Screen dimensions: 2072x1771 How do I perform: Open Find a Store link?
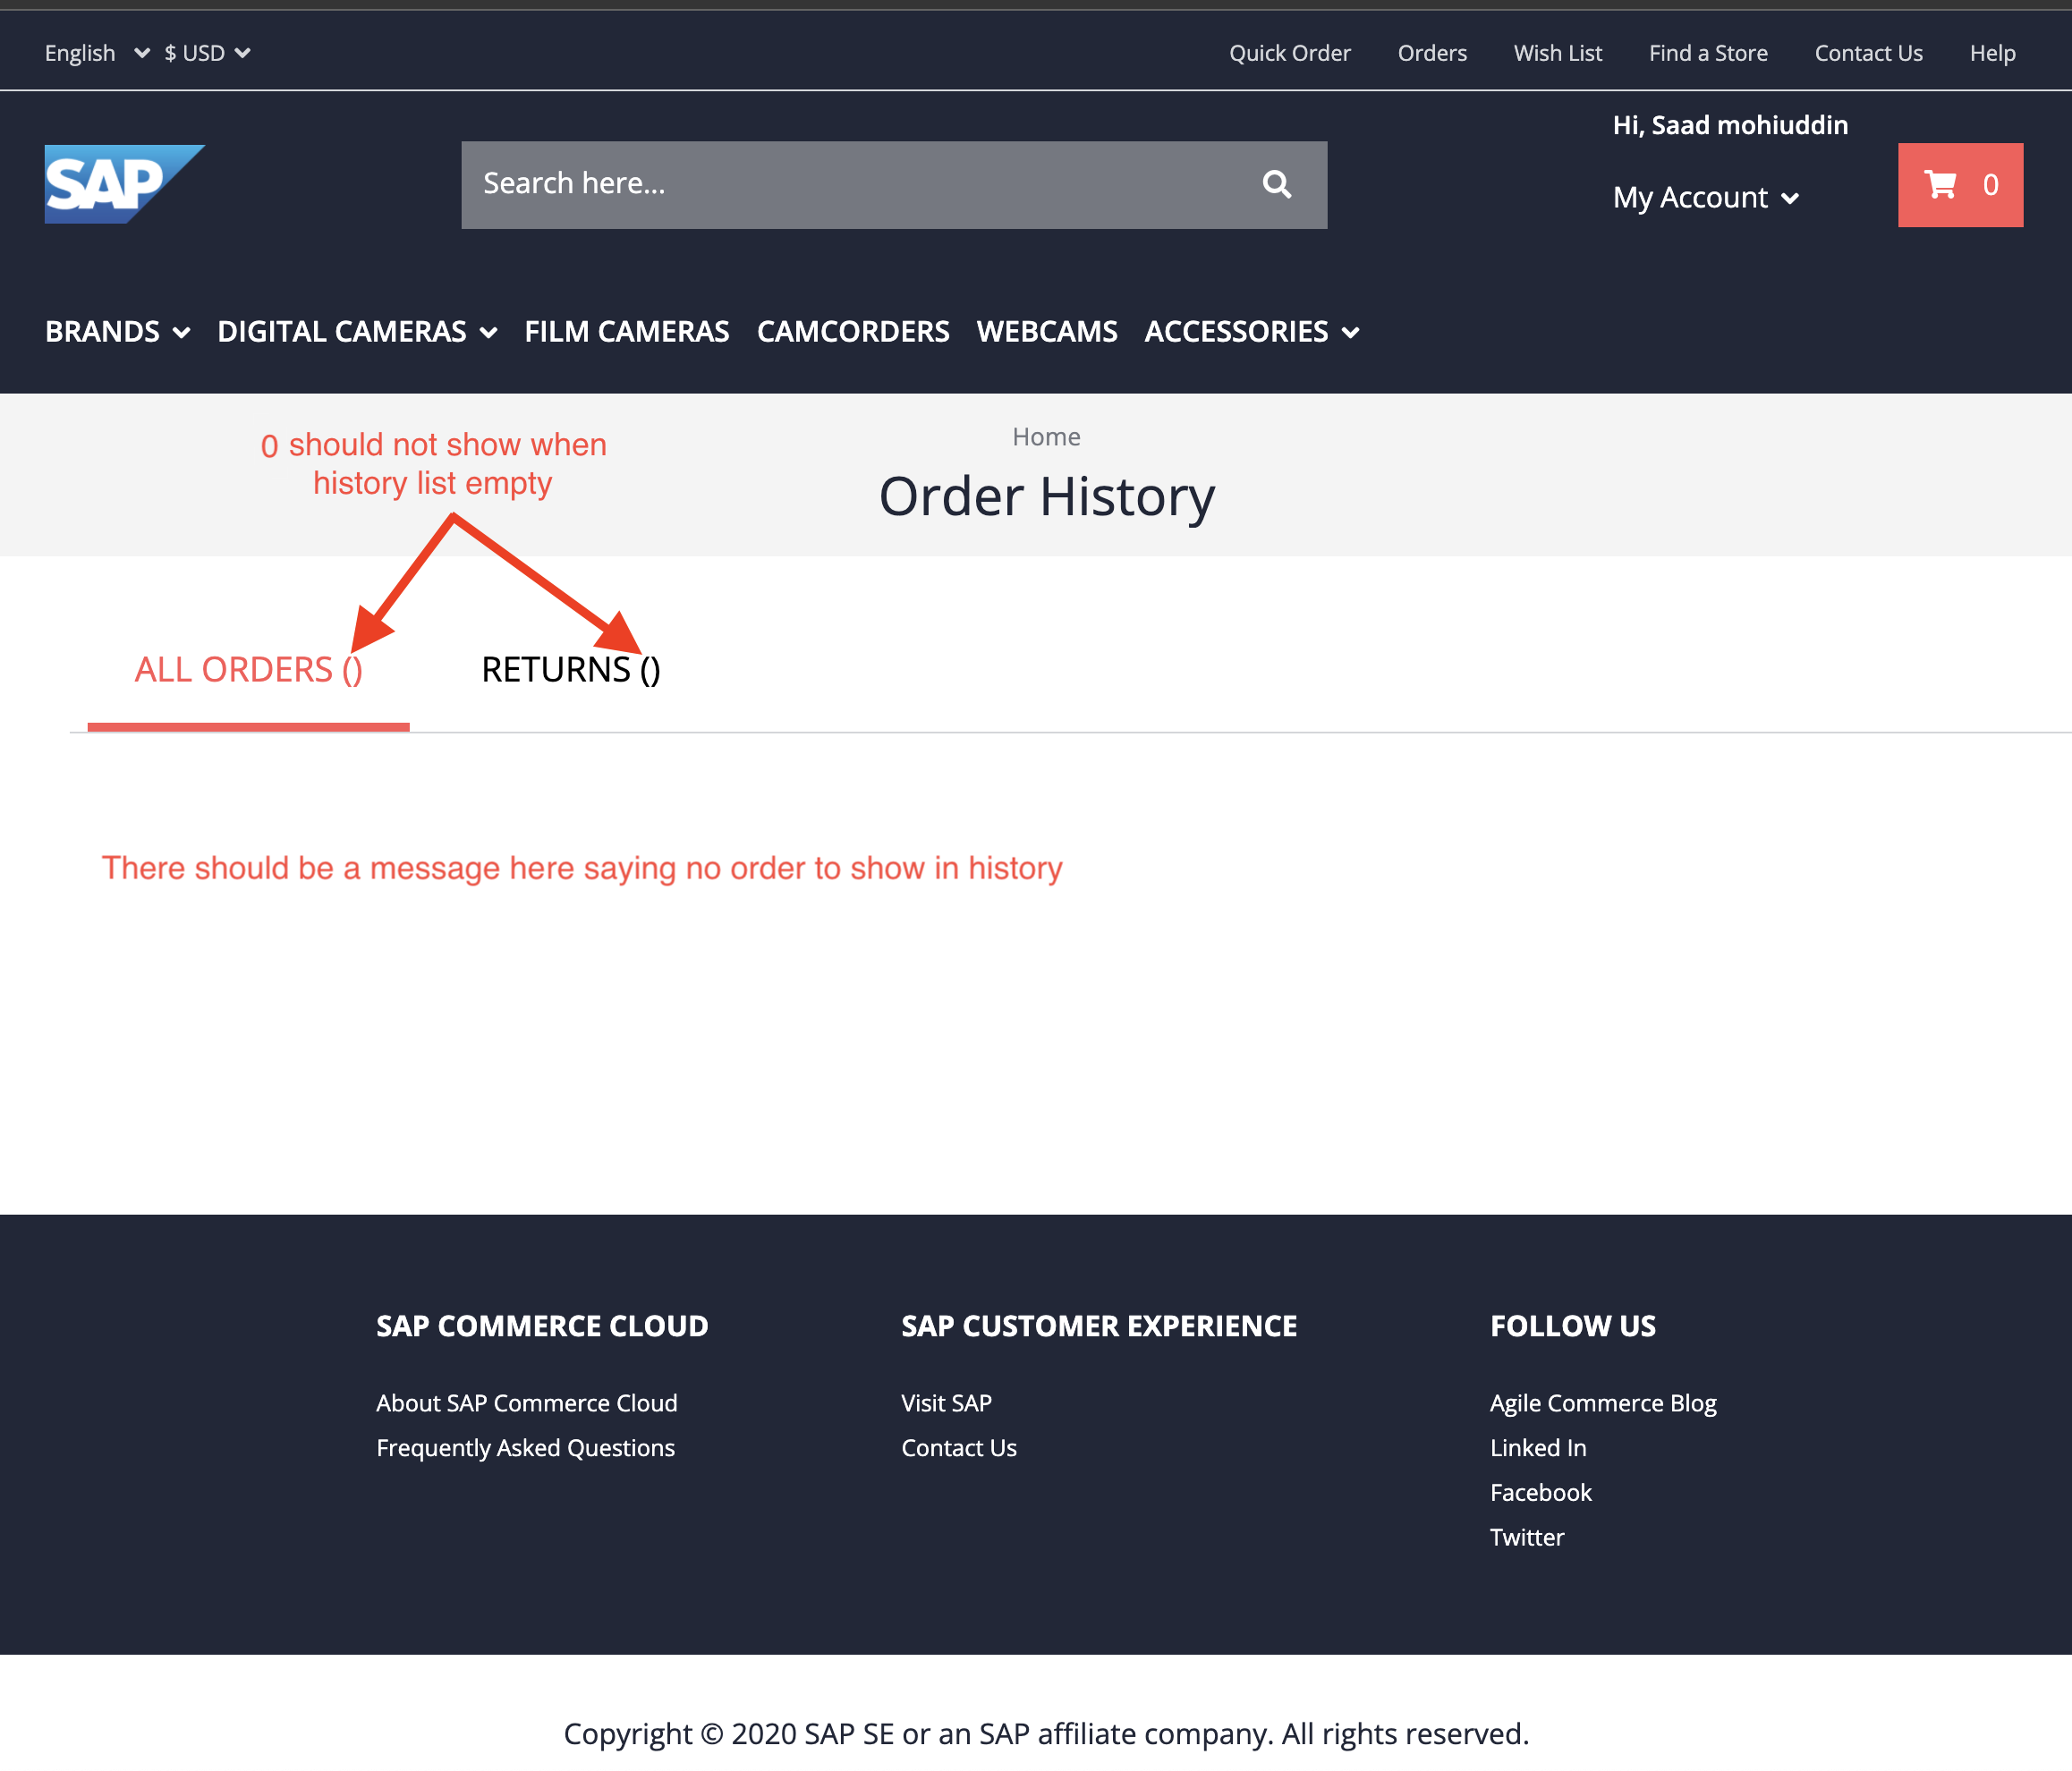(x=1708, y=53)
